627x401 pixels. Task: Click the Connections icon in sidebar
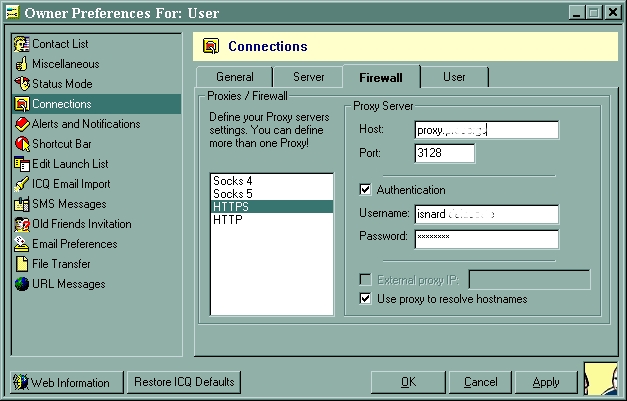point(22,104)
